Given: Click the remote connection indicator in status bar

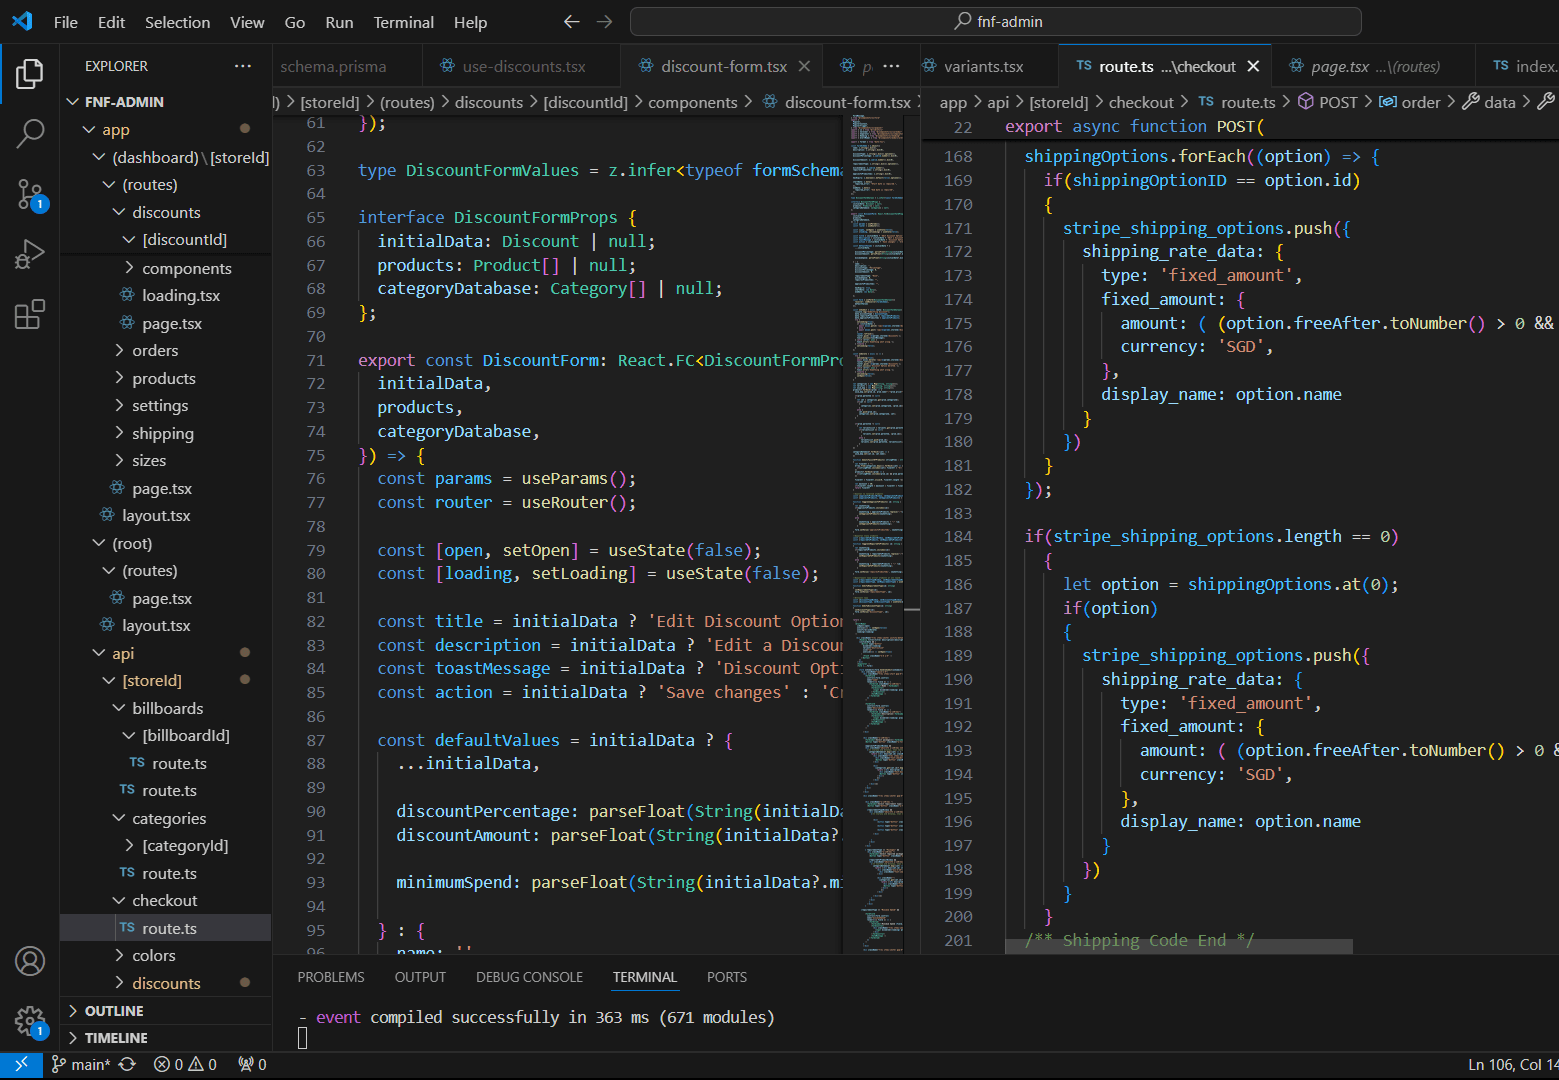Looking at the screenshot, I should [x=21, y=1064].
